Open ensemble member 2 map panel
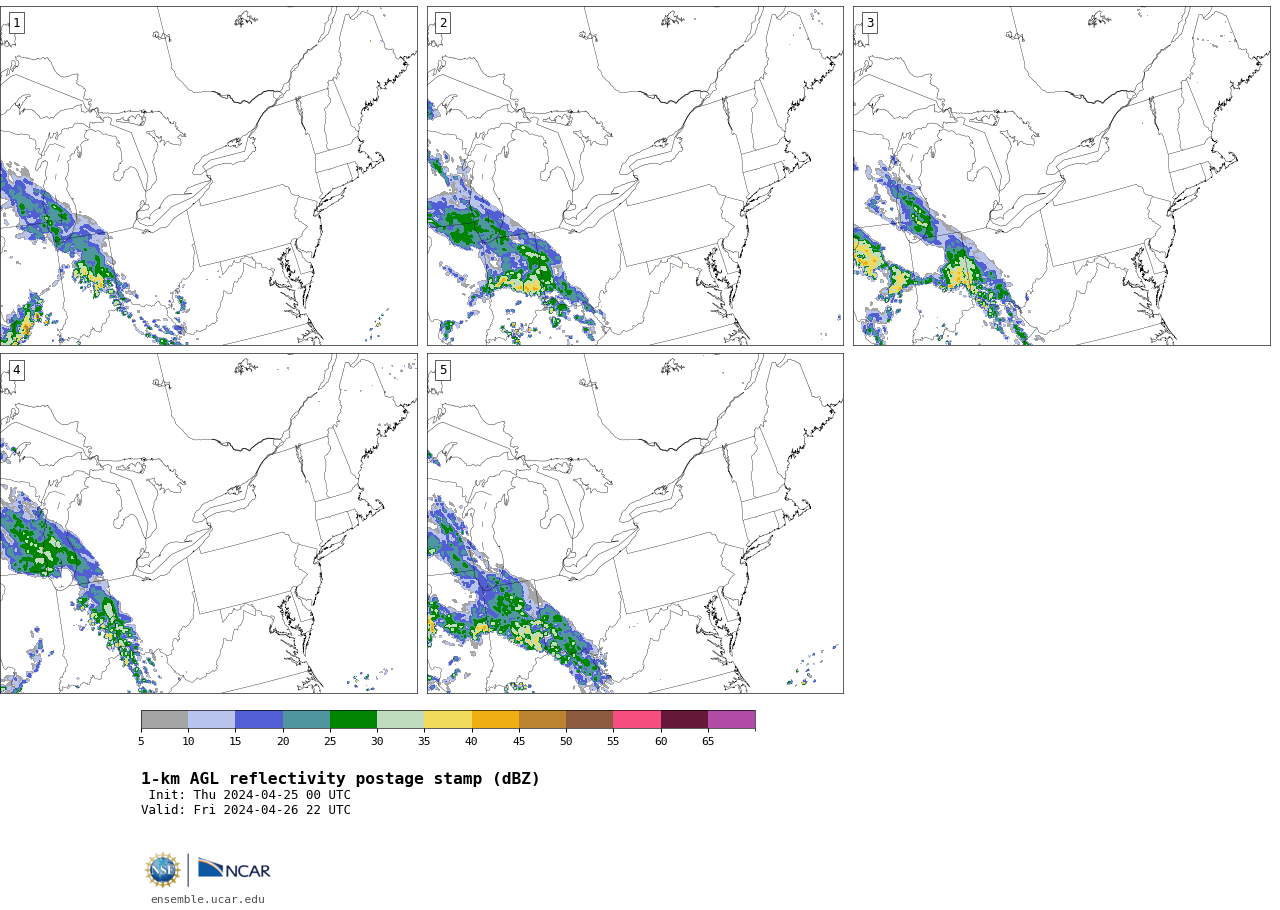The height and width of the screenshot is (910, 1280). click(635, 176)
